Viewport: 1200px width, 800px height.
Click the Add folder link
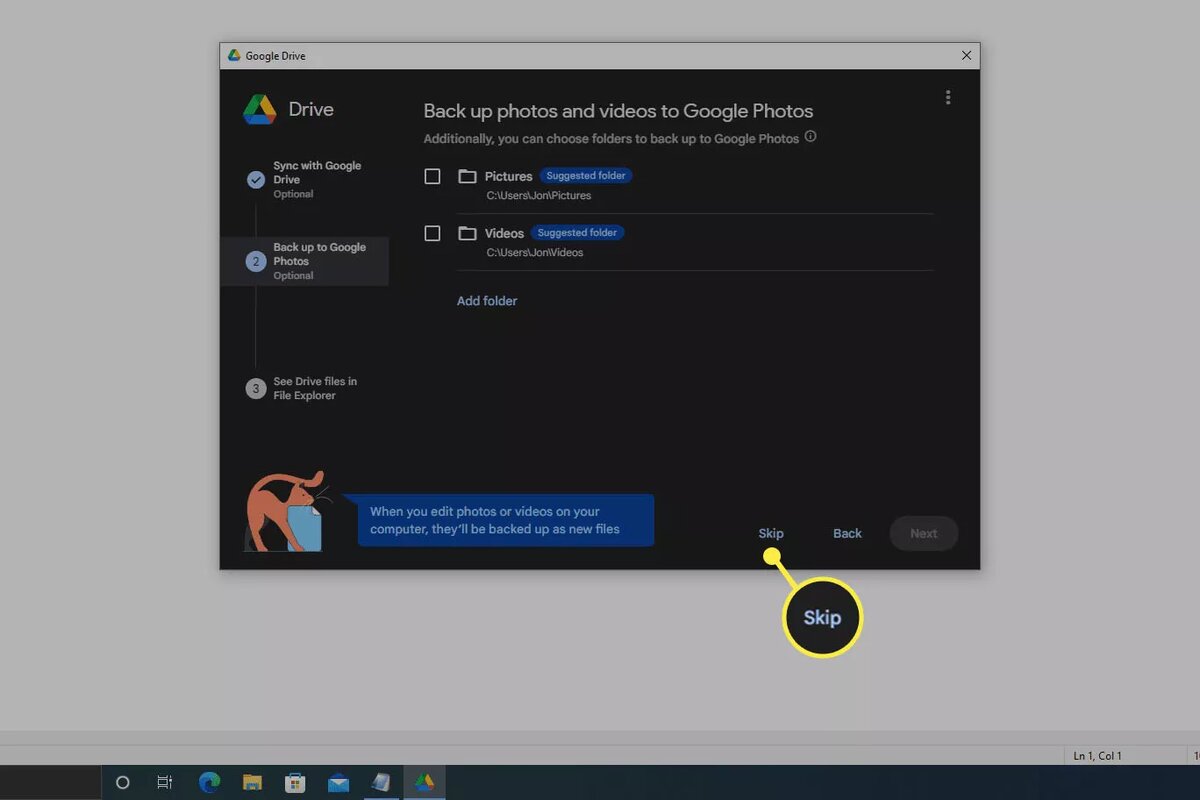click(x=487, y=301)
